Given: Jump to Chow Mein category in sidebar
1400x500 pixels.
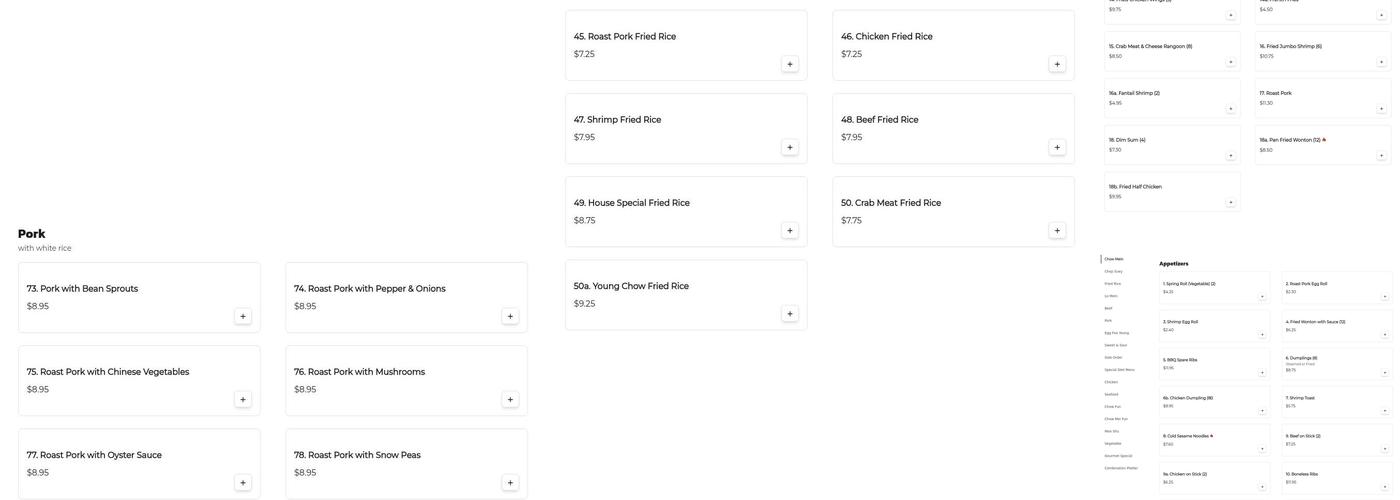Looking at the screenshot, I should coord(1114,259).
